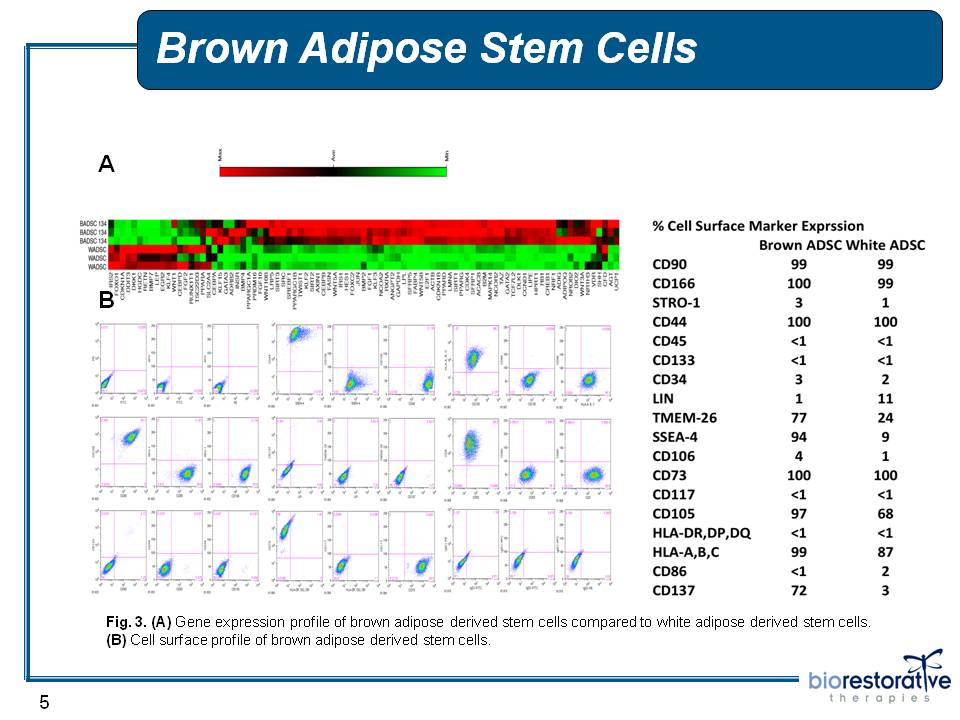Click White ADSC value 2 for CD86

(x=885, y=571)
